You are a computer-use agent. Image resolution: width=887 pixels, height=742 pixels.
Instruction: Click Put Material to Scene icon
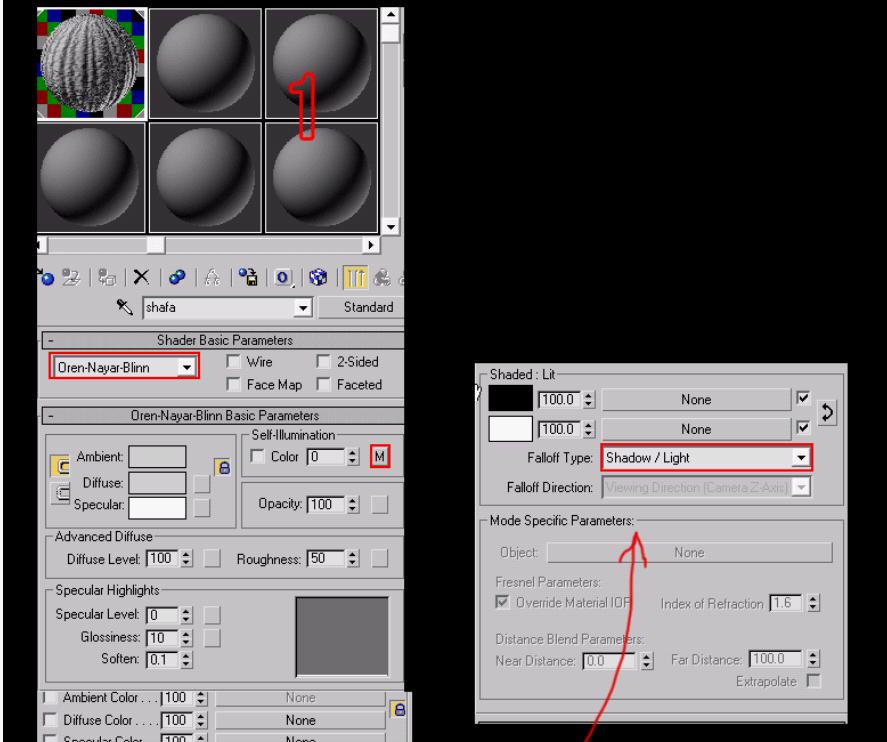[x=71, y=277]
